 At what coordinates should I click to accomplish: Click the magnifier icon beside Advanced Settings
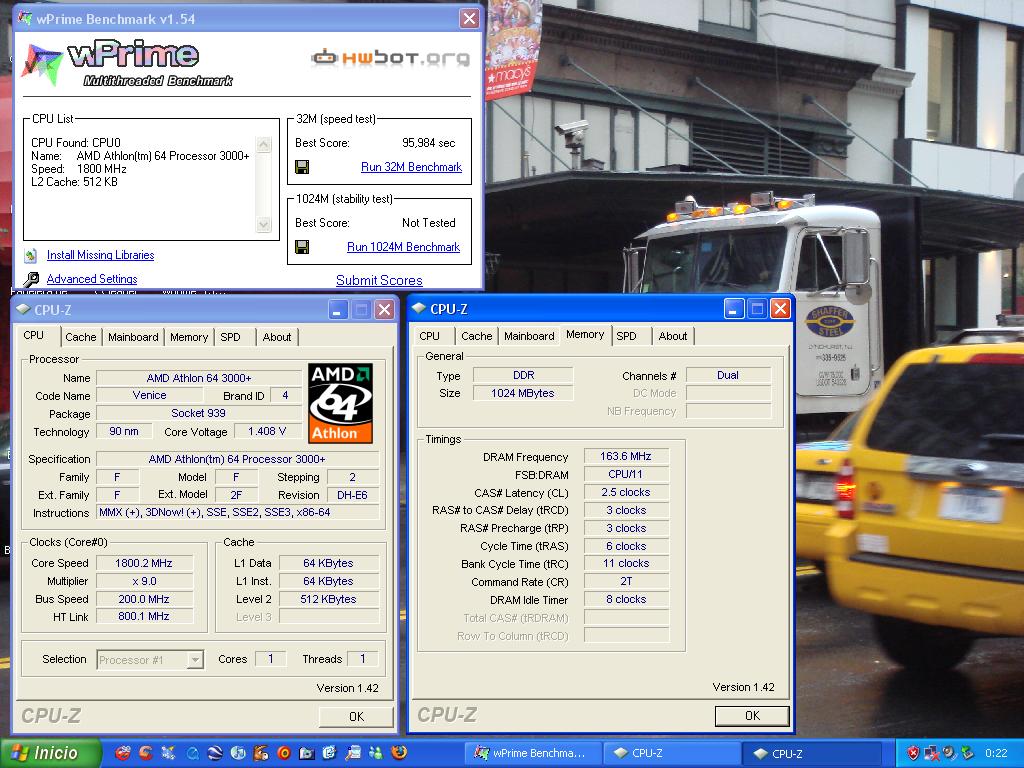tap(31, 280)
